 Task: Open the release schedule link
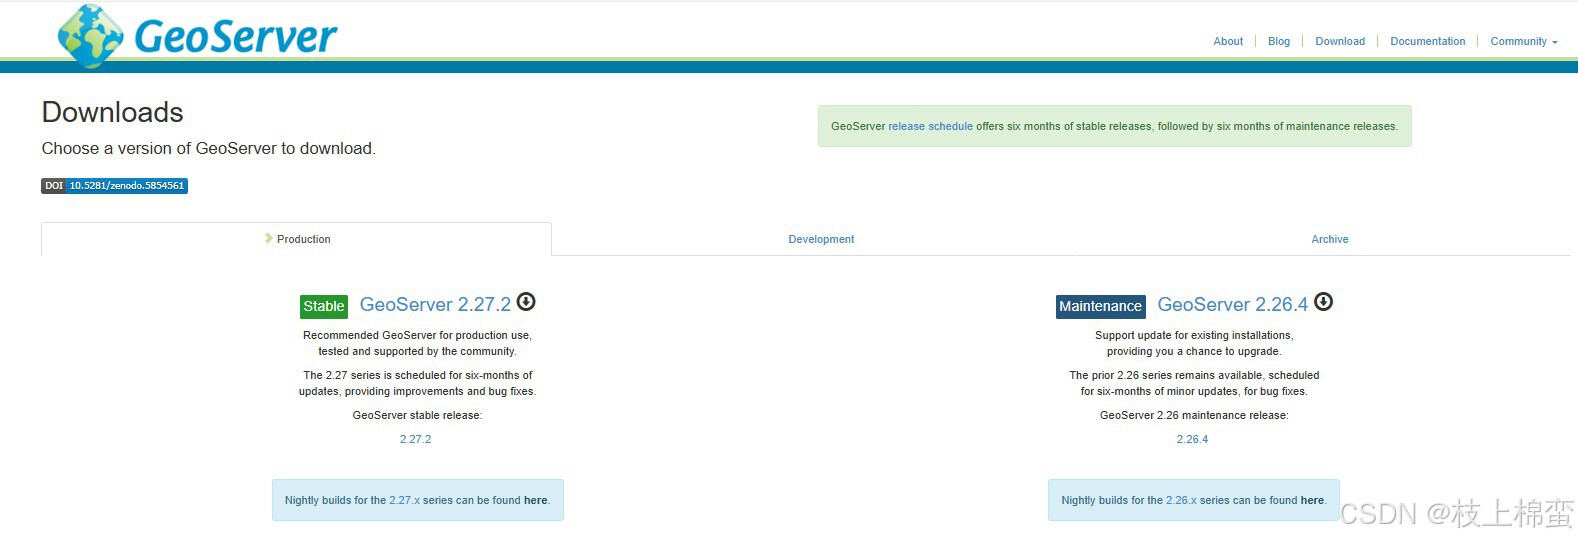click(x=930, y=126)
